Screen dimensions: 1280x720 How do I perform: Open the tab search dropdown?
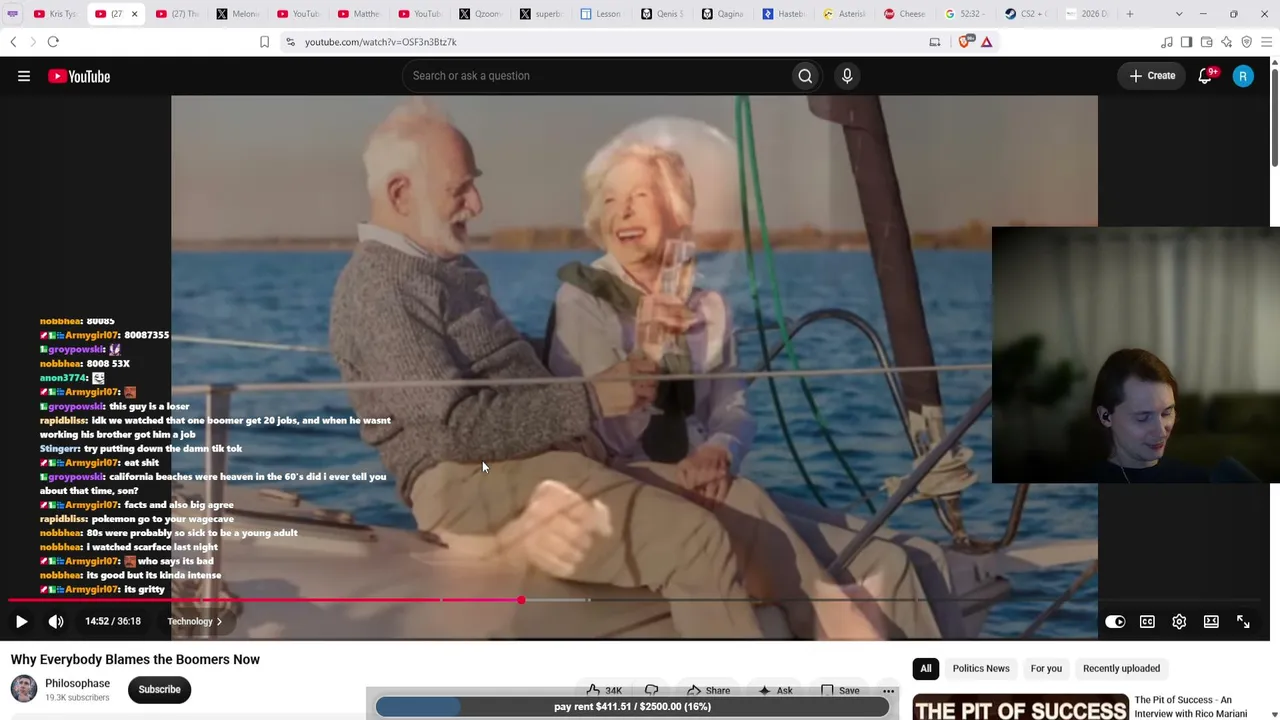coord(1179,14)
